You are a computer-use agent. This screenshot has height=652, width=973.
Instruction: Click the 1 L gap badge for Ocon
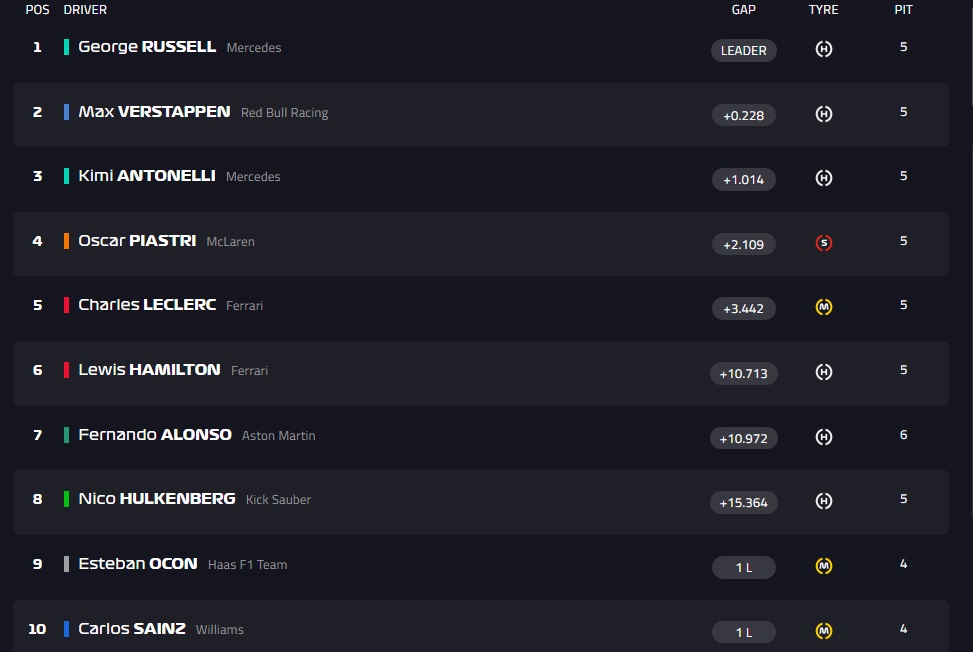743,567
